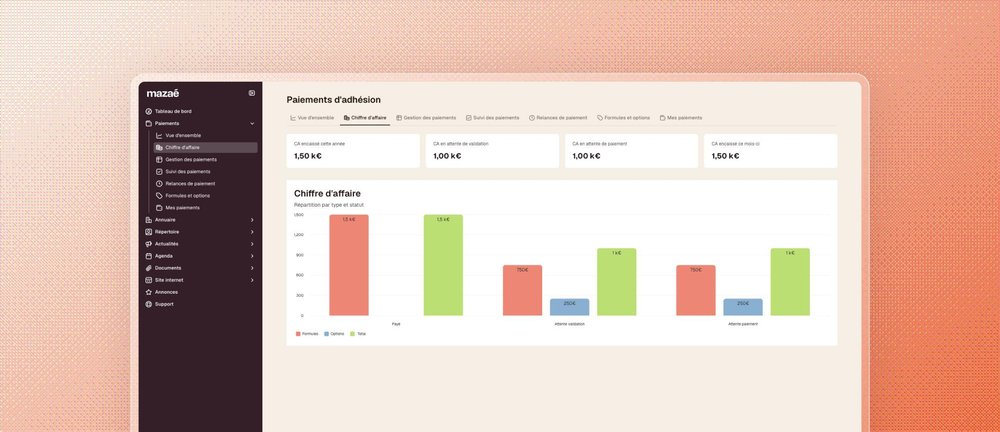Screen dimensions: 1000x432
Task: Click the 750€ bar under Attente paiement
Action: [696, 290]
